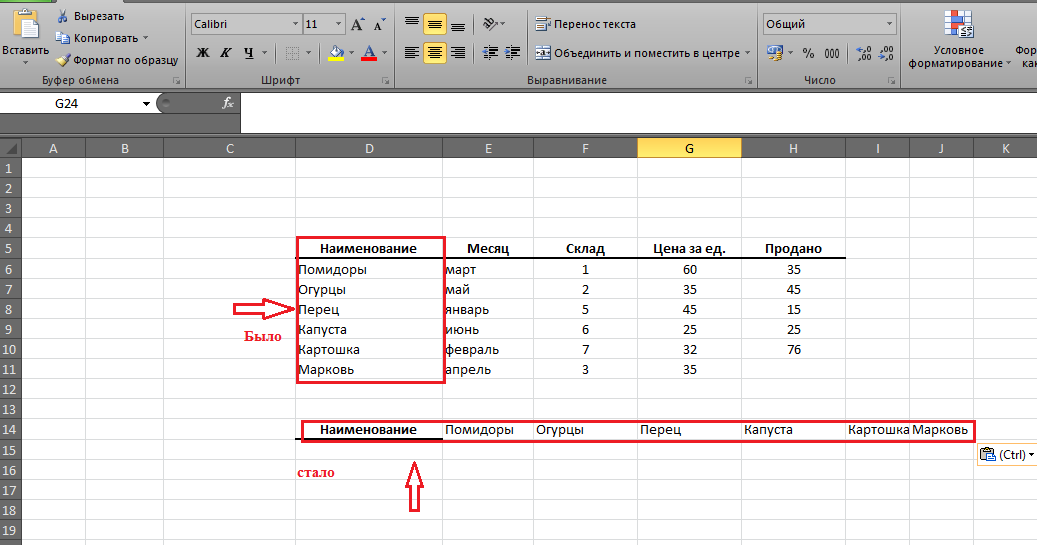
Task: Click Merge and Center (Объединить и поместить в центре)
Action: click(638, 53)
